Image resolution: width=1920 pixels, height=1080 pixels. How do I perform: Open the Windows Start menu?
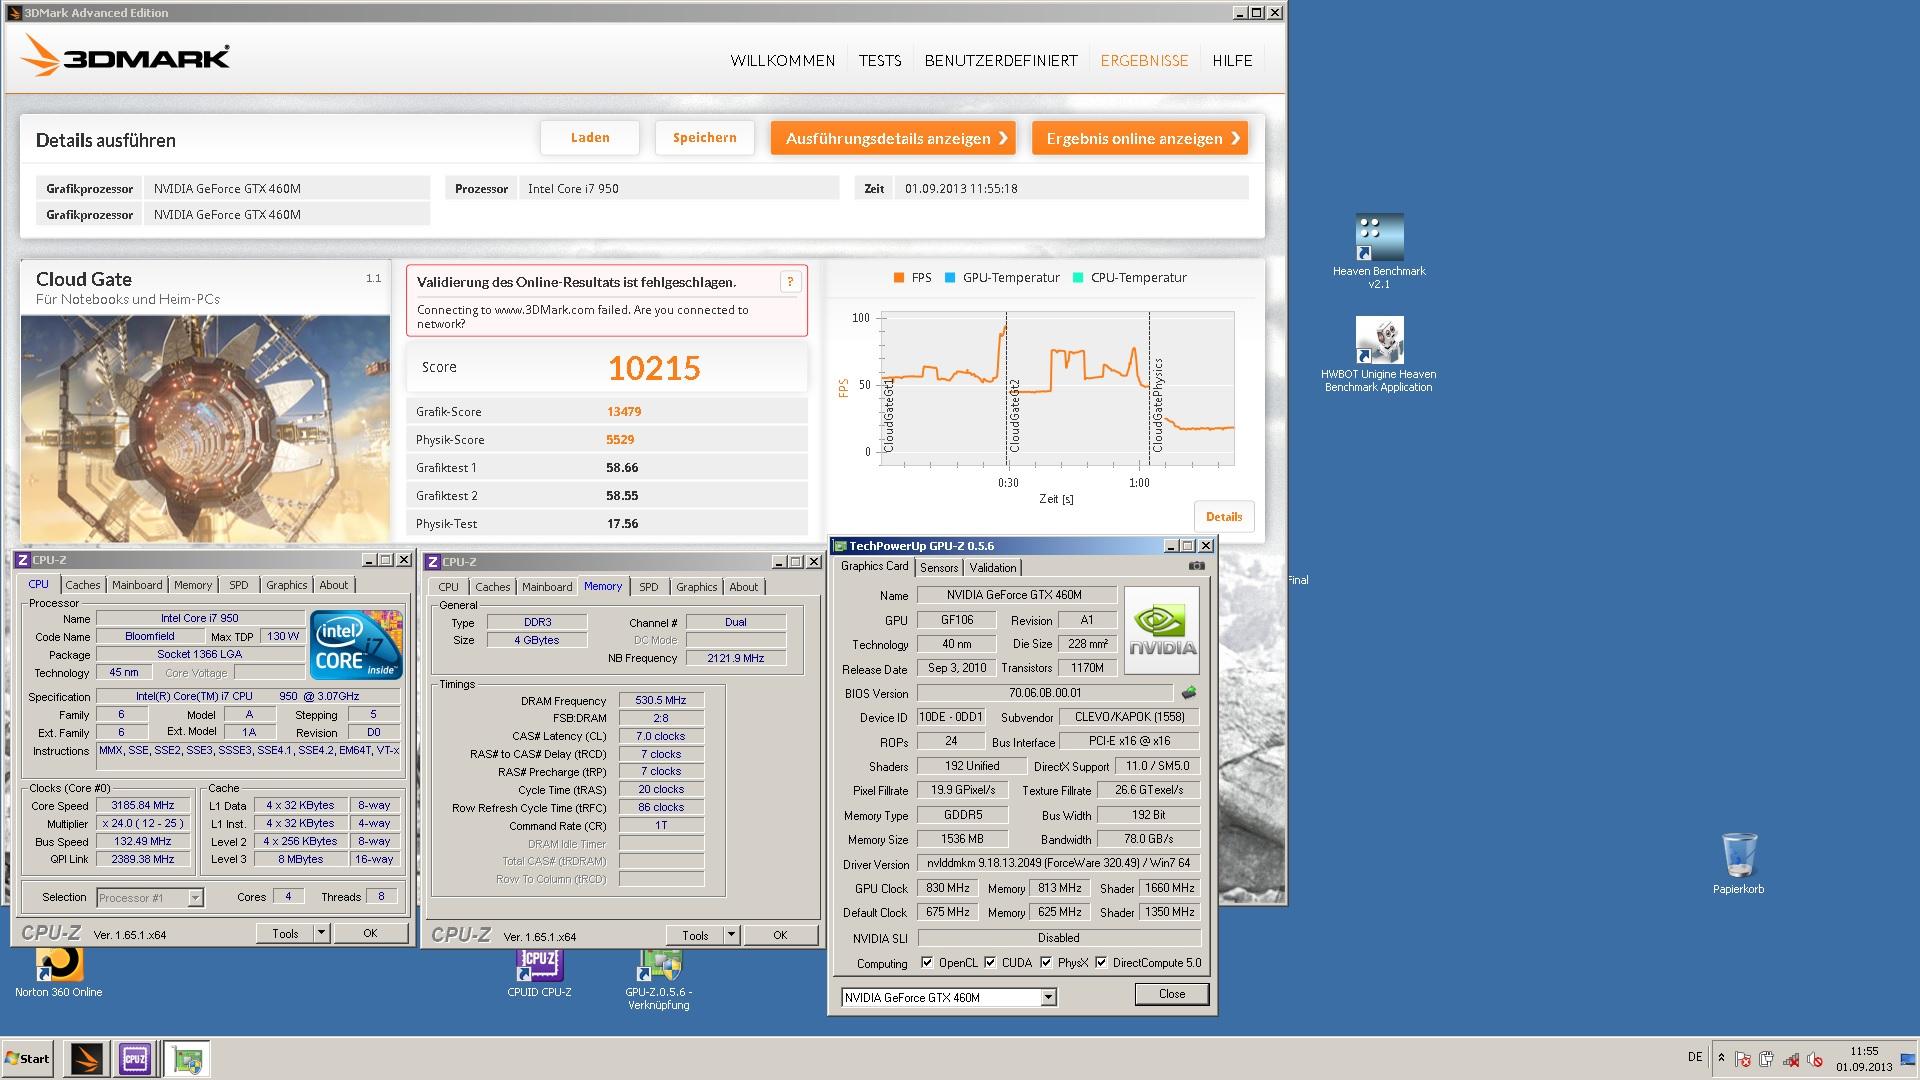[28, 1058]
